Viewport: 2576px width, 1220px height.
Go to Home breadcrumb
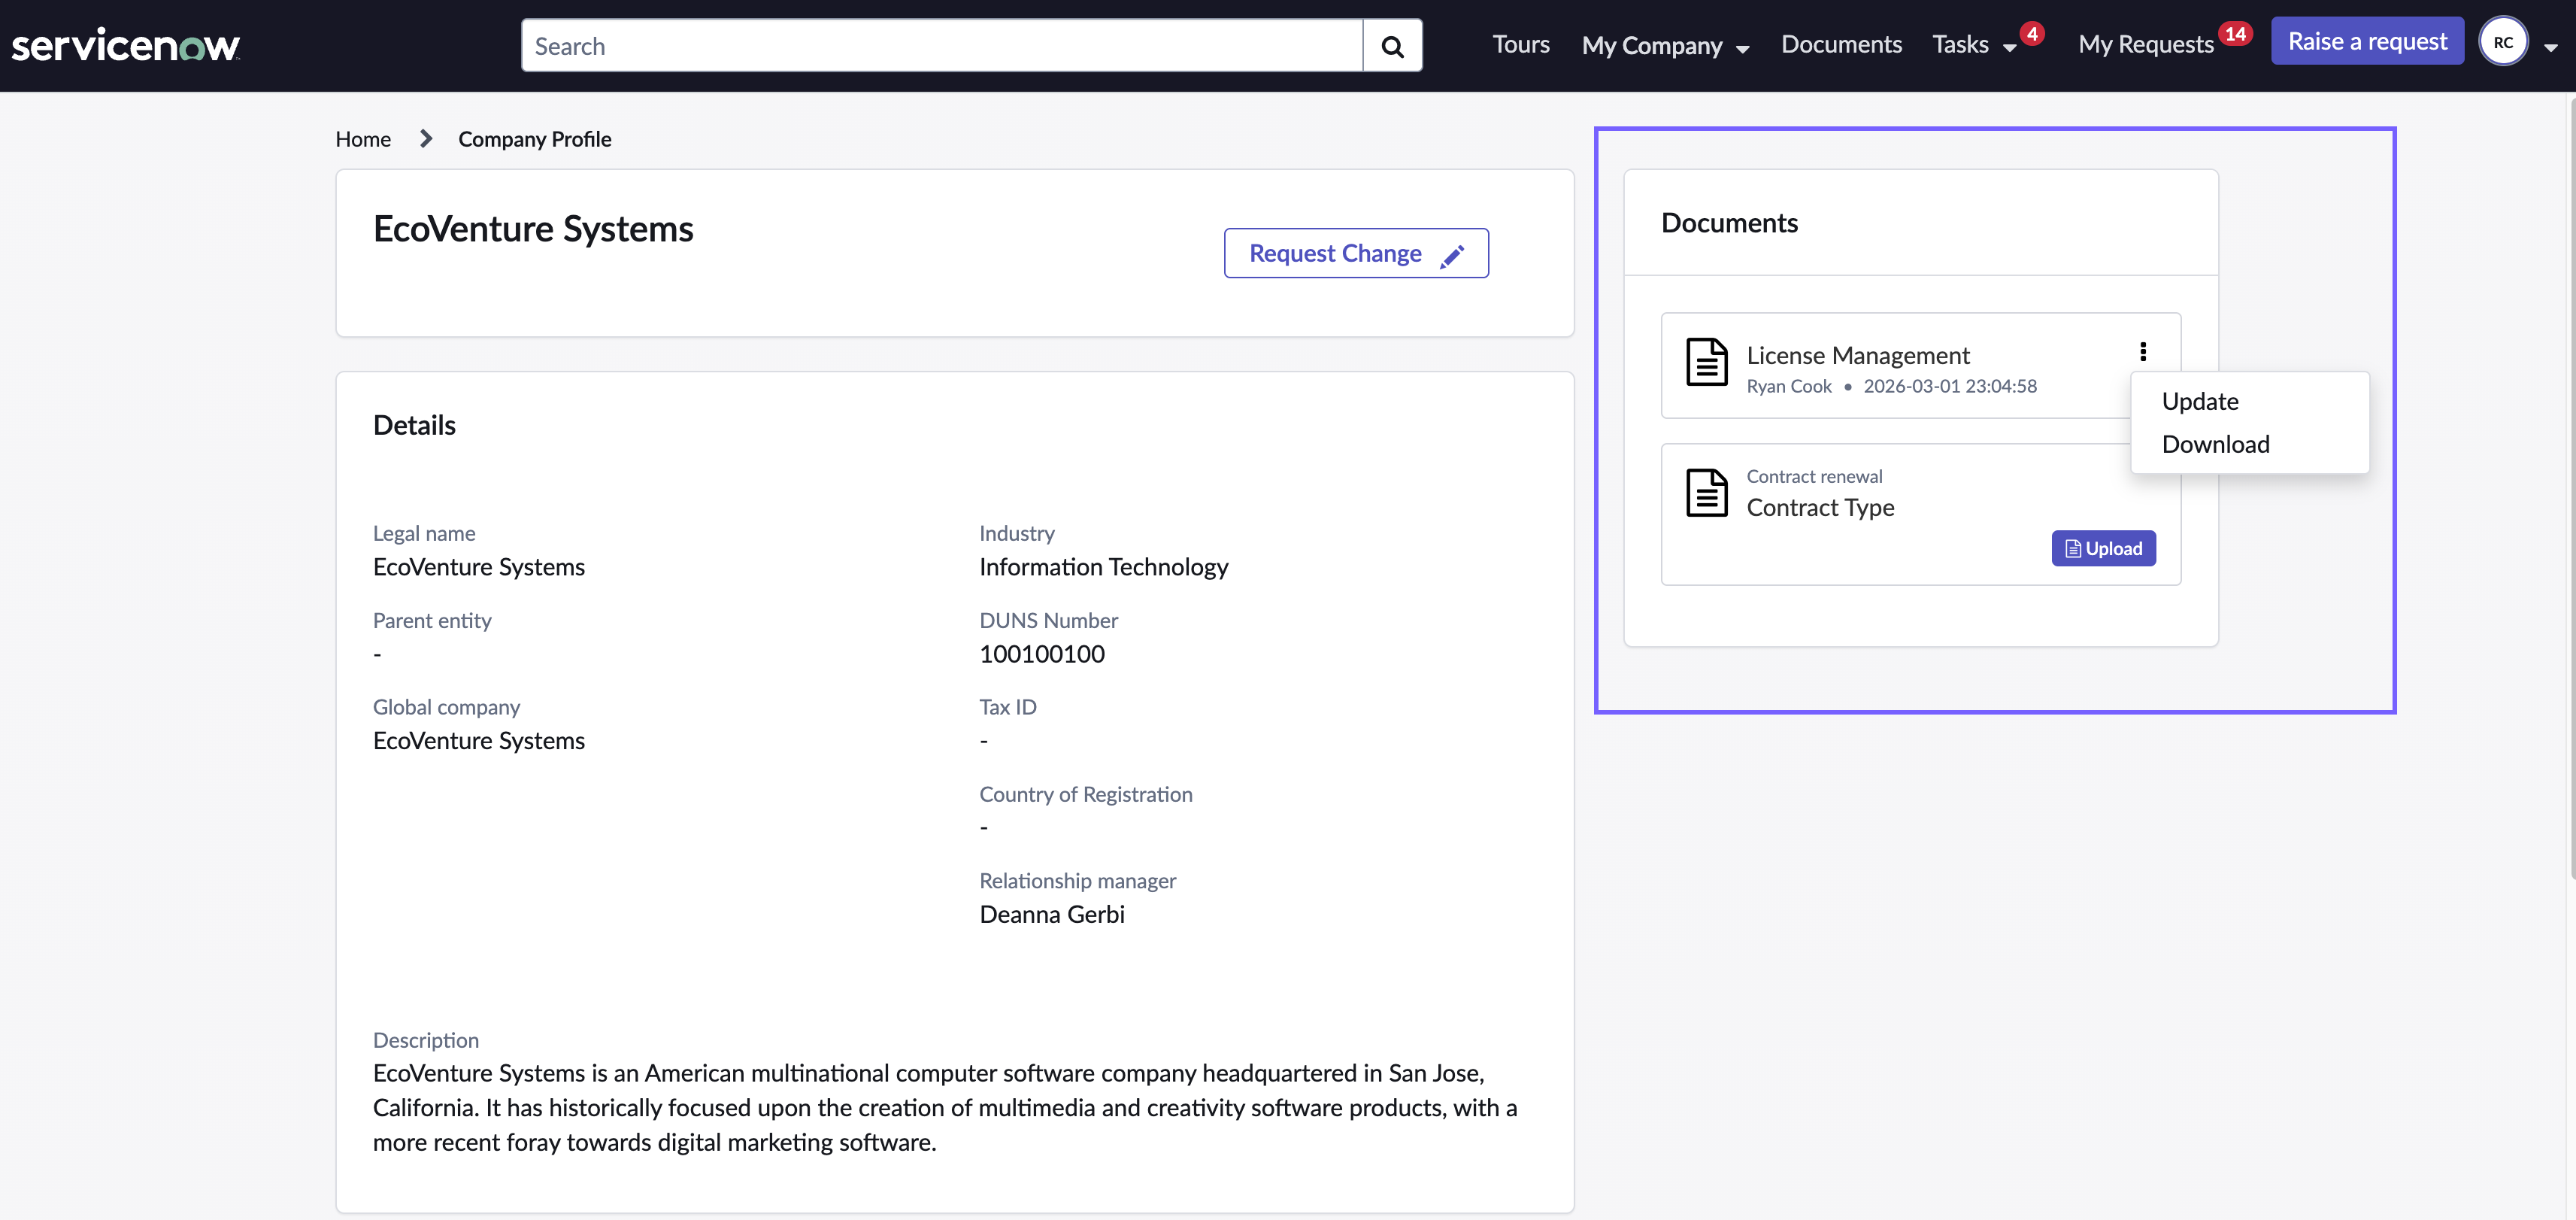363,139
